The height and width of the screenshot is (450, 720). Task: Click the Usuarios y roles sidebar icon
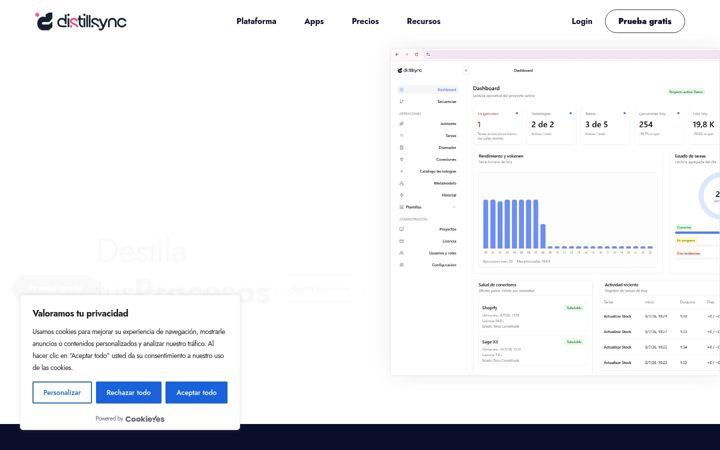tap(401, 253)
